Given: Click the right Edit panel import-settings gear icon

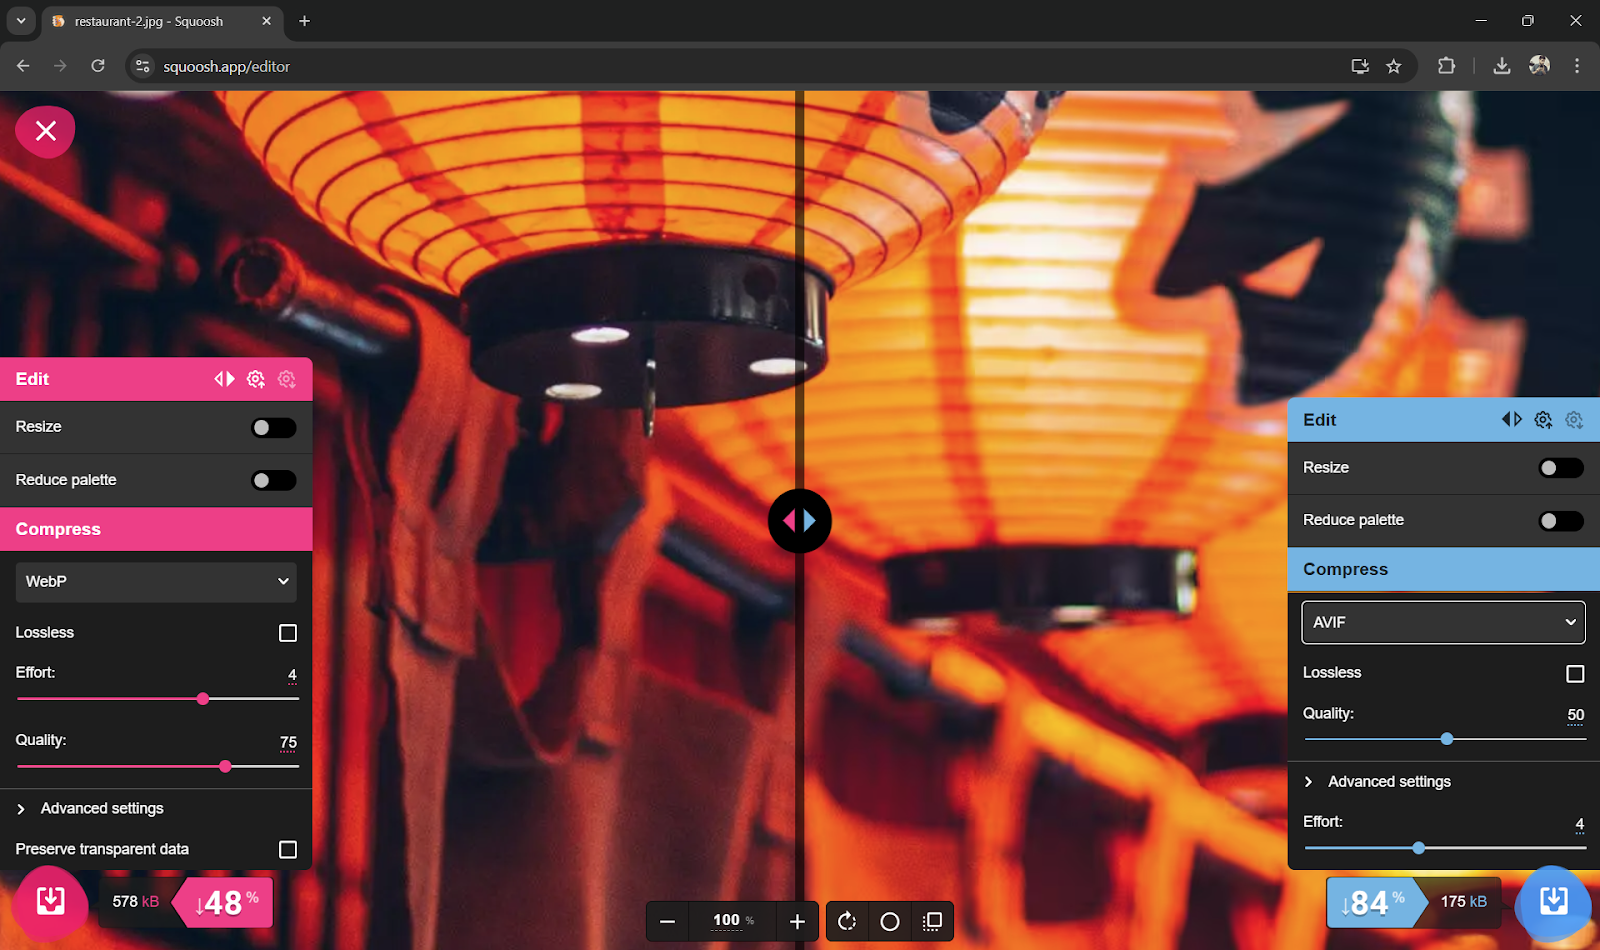Looking at the screenshot, I should pos(1575,420).
